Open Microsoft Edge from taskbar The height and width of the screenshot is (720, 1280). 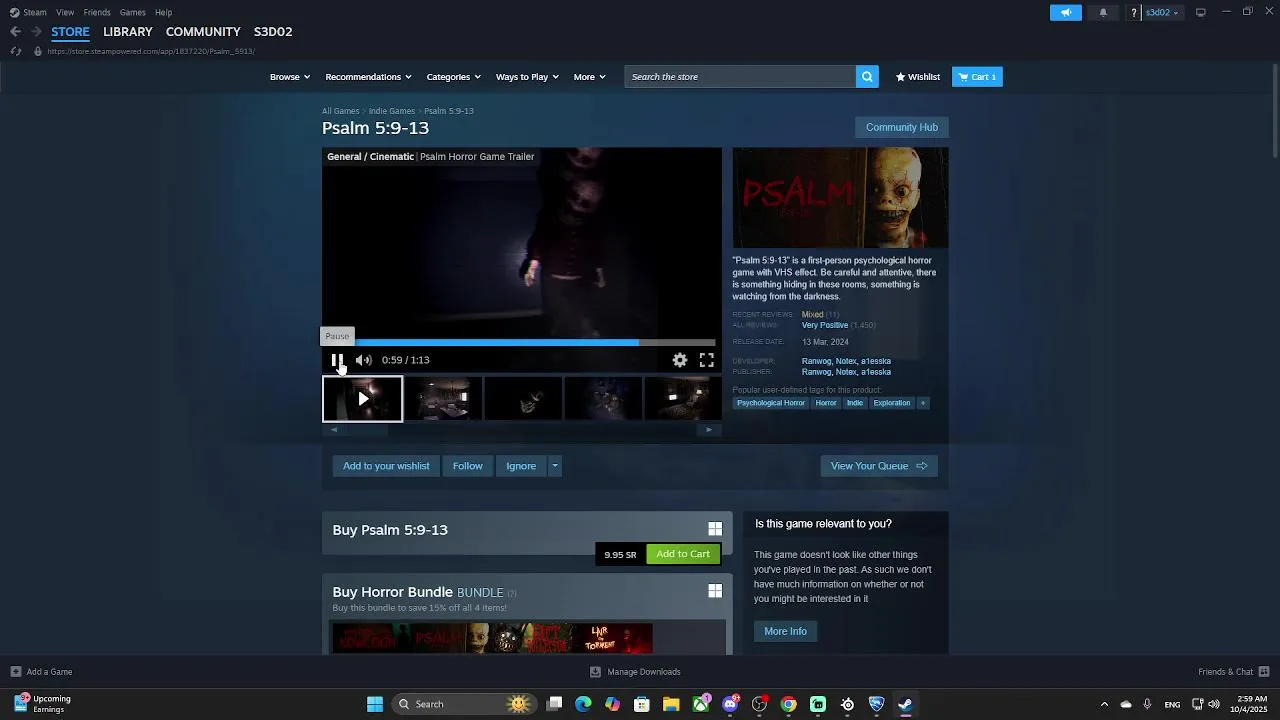pos(584,704)
